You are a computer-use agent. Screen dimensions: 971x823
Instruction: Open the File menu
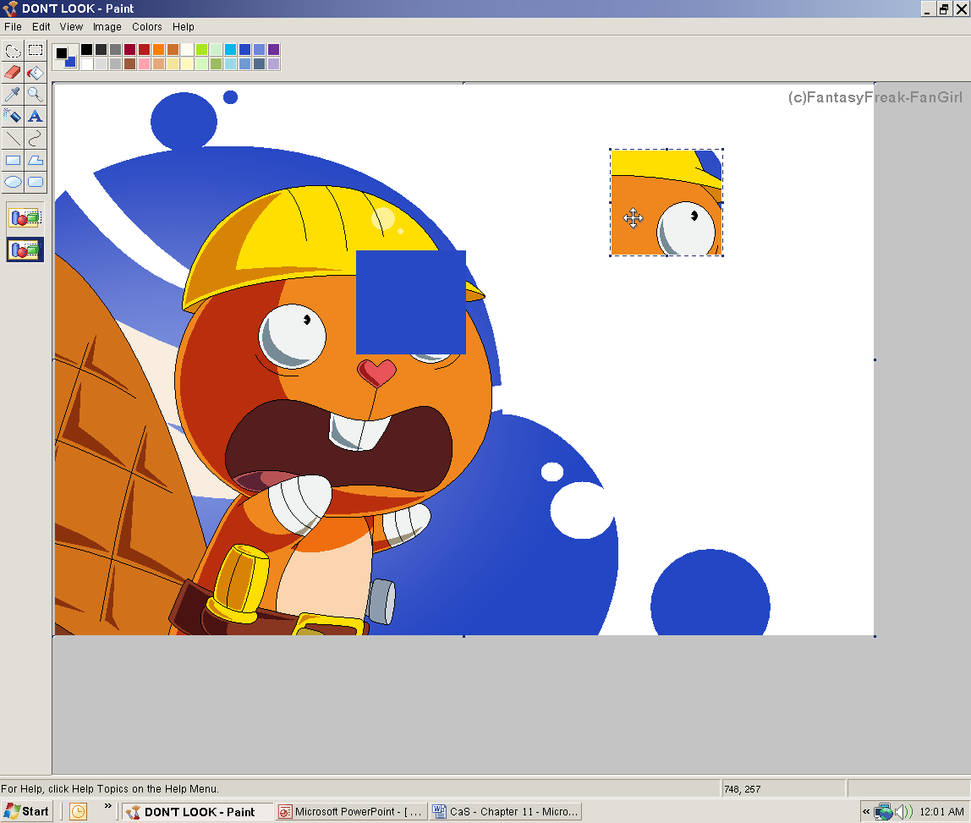13,27
